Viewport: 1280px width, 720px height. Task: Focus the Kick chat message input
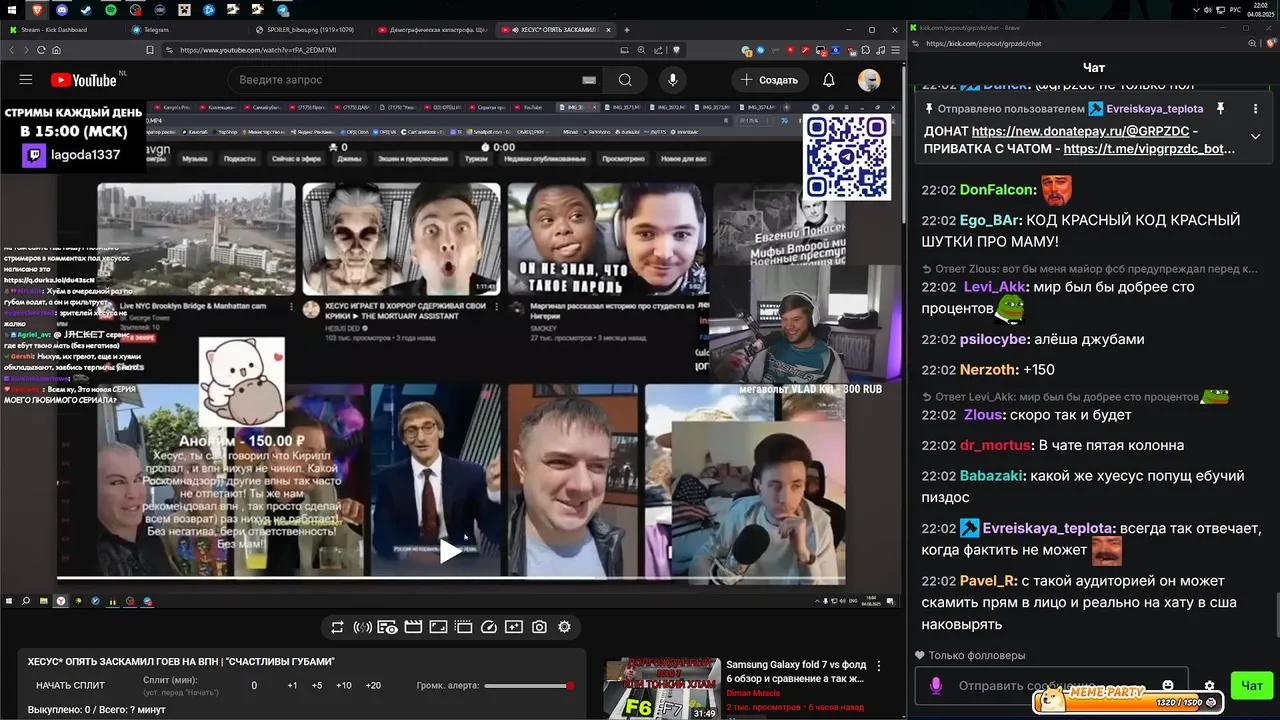coord(1050,686)
